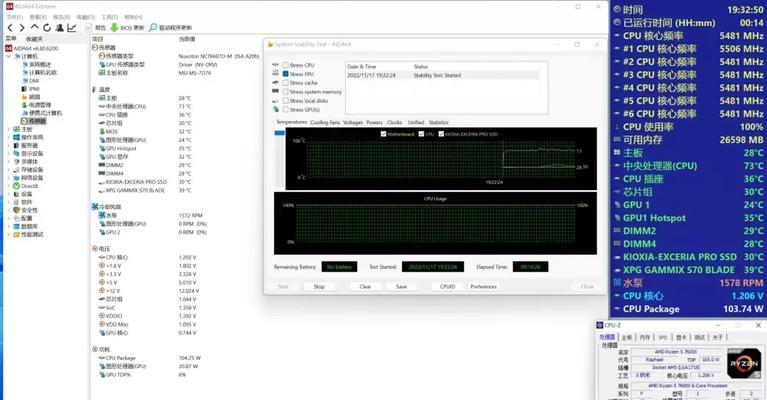This screenshot has width=767, height=400.
Task: Select the DirectX tree entry
Action: point(29,186)
